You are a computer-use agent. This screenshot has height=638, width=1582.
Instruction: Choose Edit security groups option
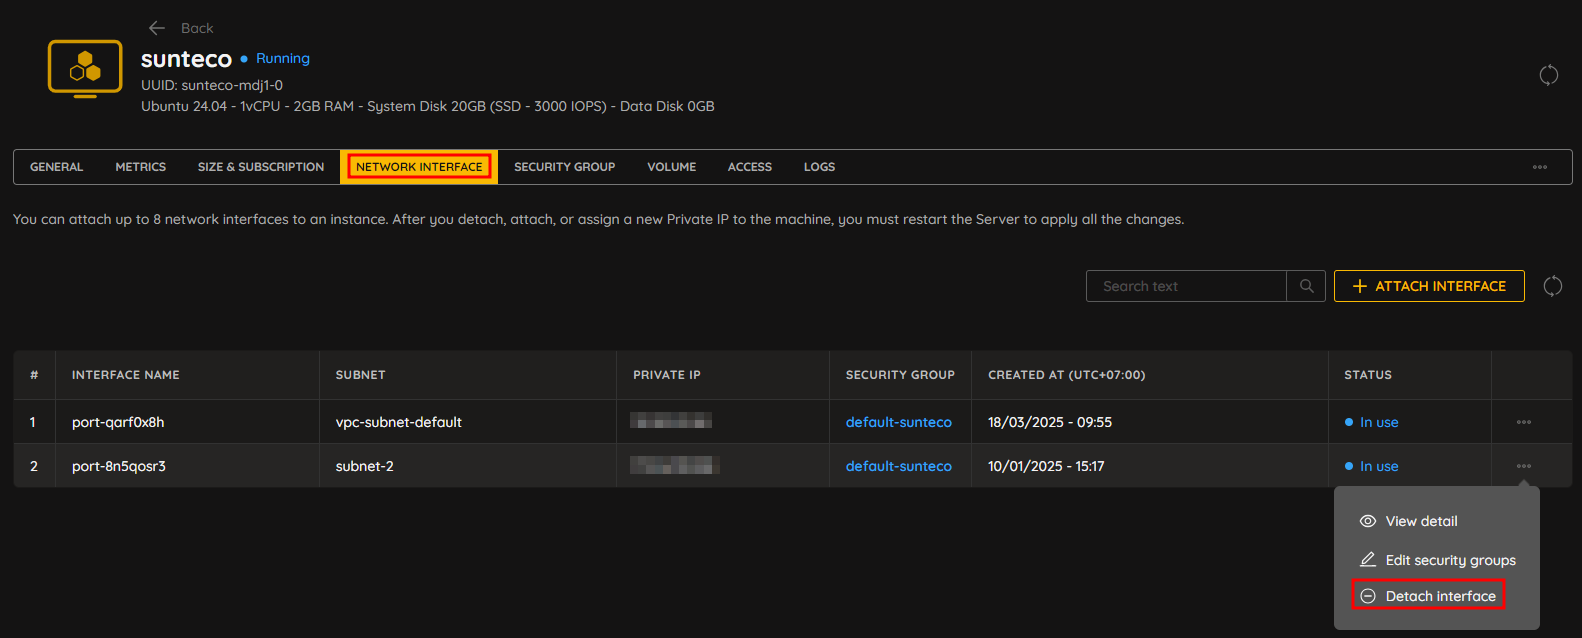(1449, 560)
